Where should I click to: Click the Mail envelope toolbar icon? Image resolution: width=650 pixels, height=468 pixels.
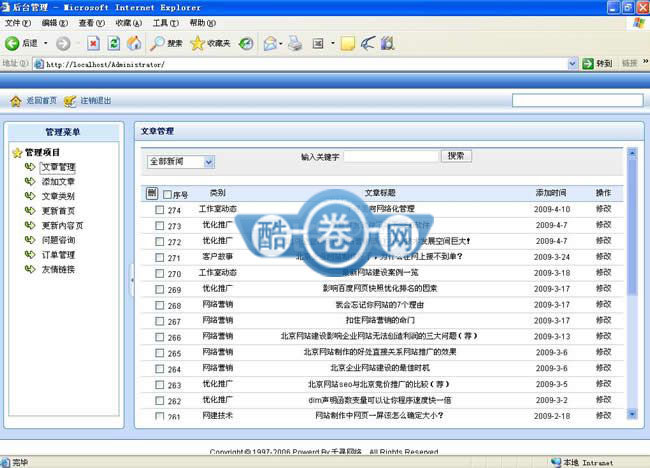(270, 43)
